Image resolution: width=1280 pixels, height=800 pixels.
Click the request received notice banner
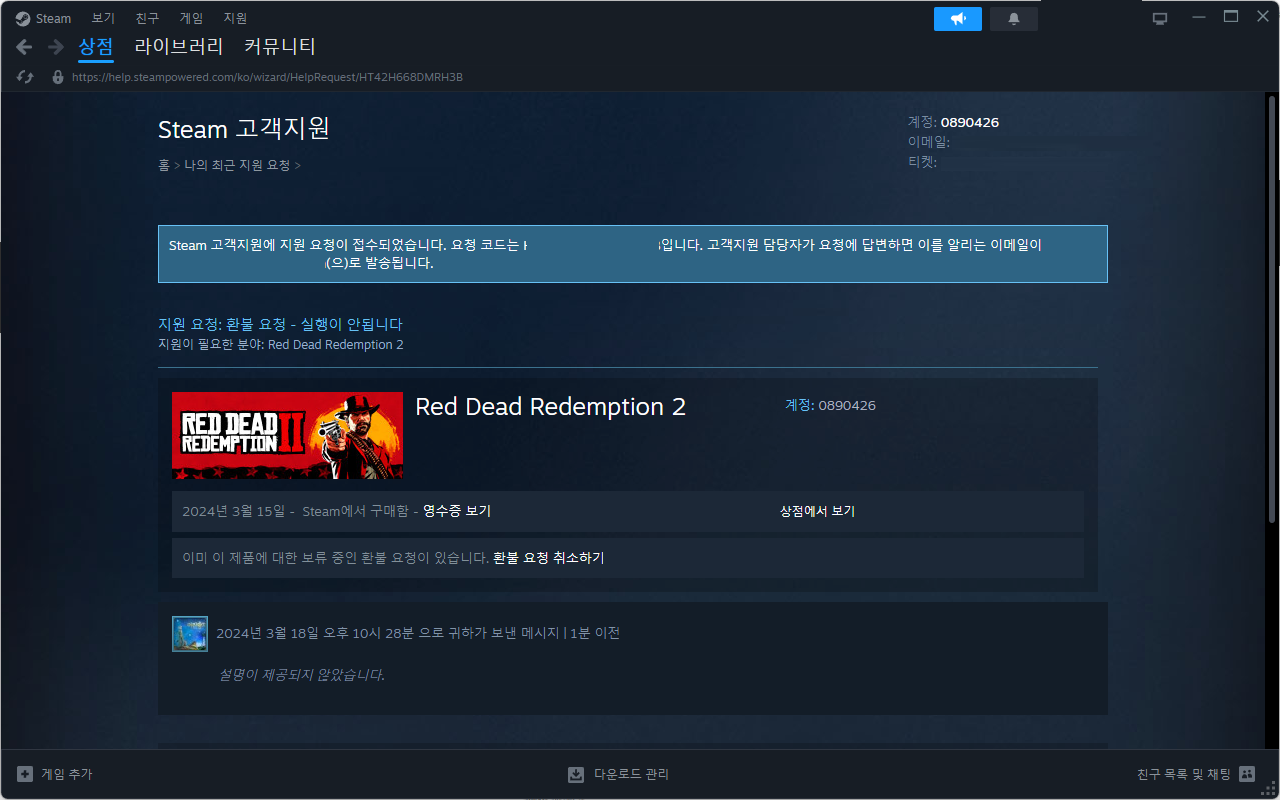(x=633, y=254)
